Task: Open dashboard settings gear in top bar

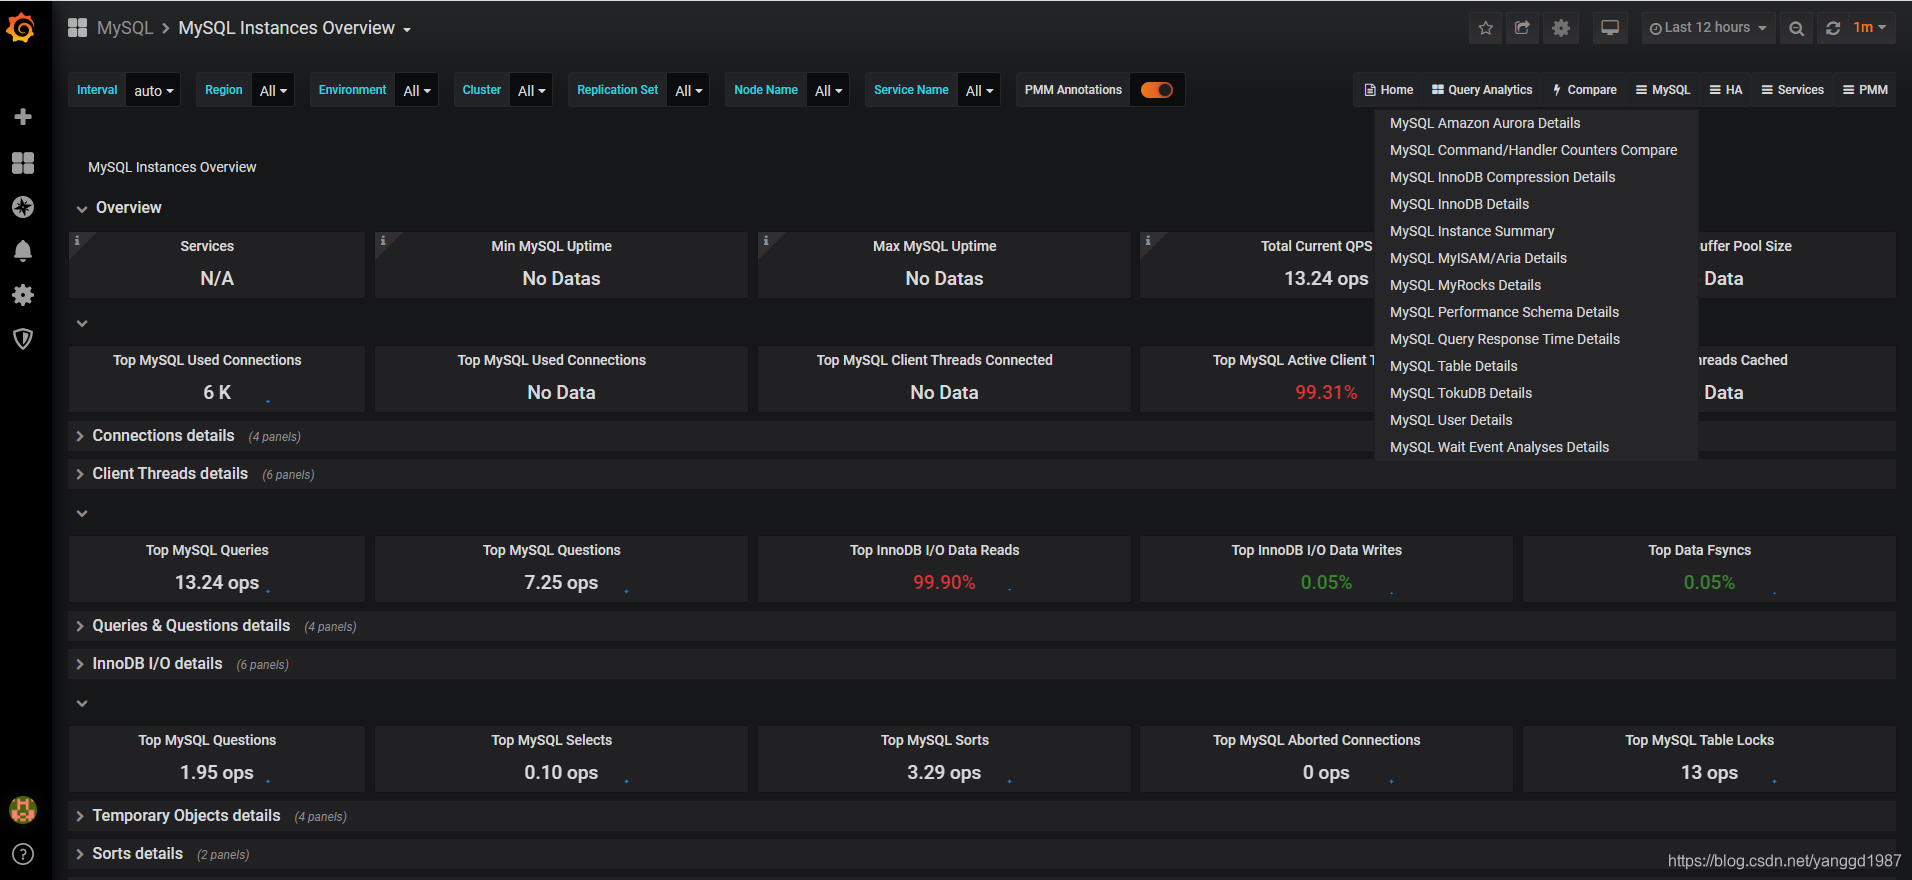Action: pos(1560,28)
